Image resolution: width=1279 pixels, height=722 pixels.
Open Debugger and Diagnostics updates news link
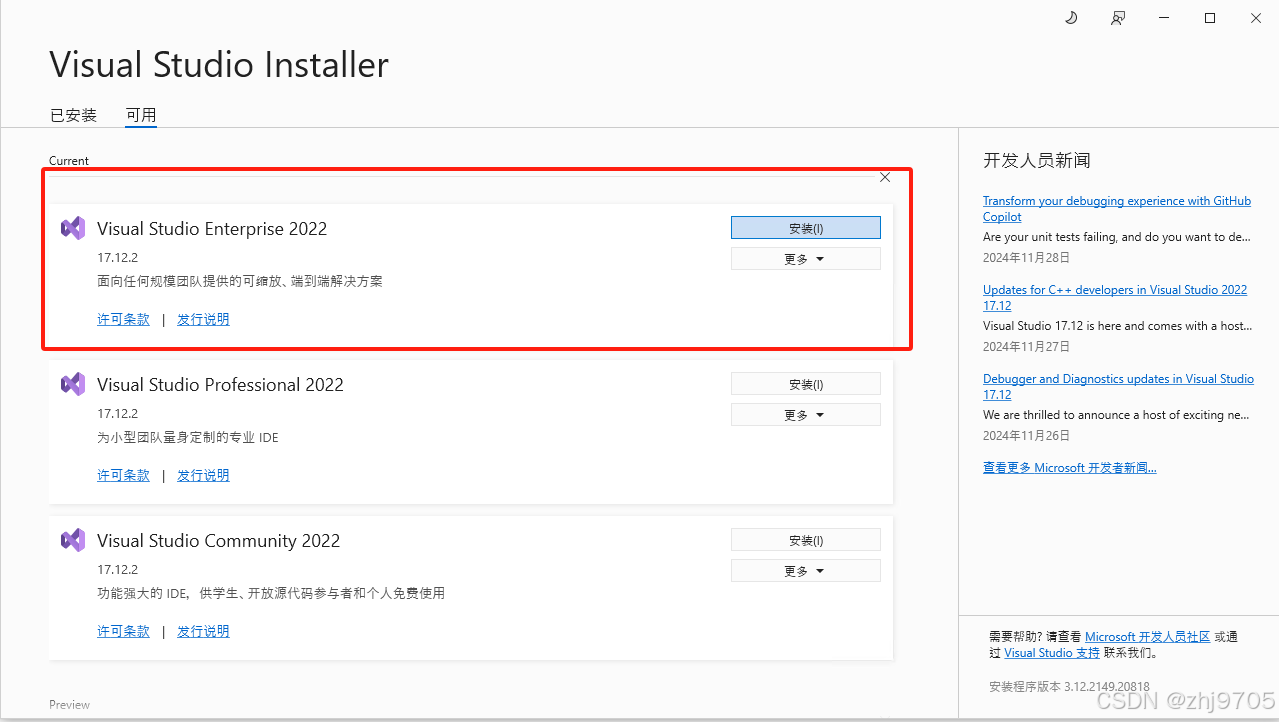click(x=1118, y=387)
